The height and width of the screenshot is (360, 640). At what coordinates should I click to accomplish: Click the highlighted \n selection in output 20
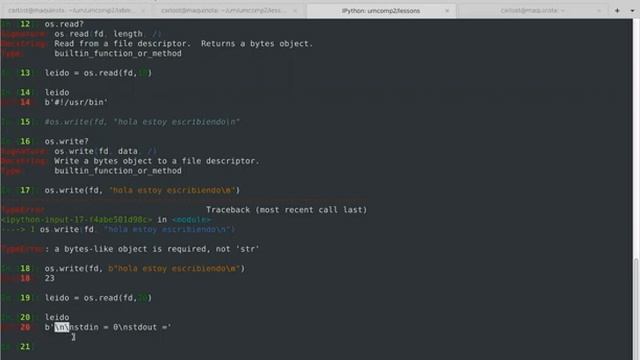point(62,327)
